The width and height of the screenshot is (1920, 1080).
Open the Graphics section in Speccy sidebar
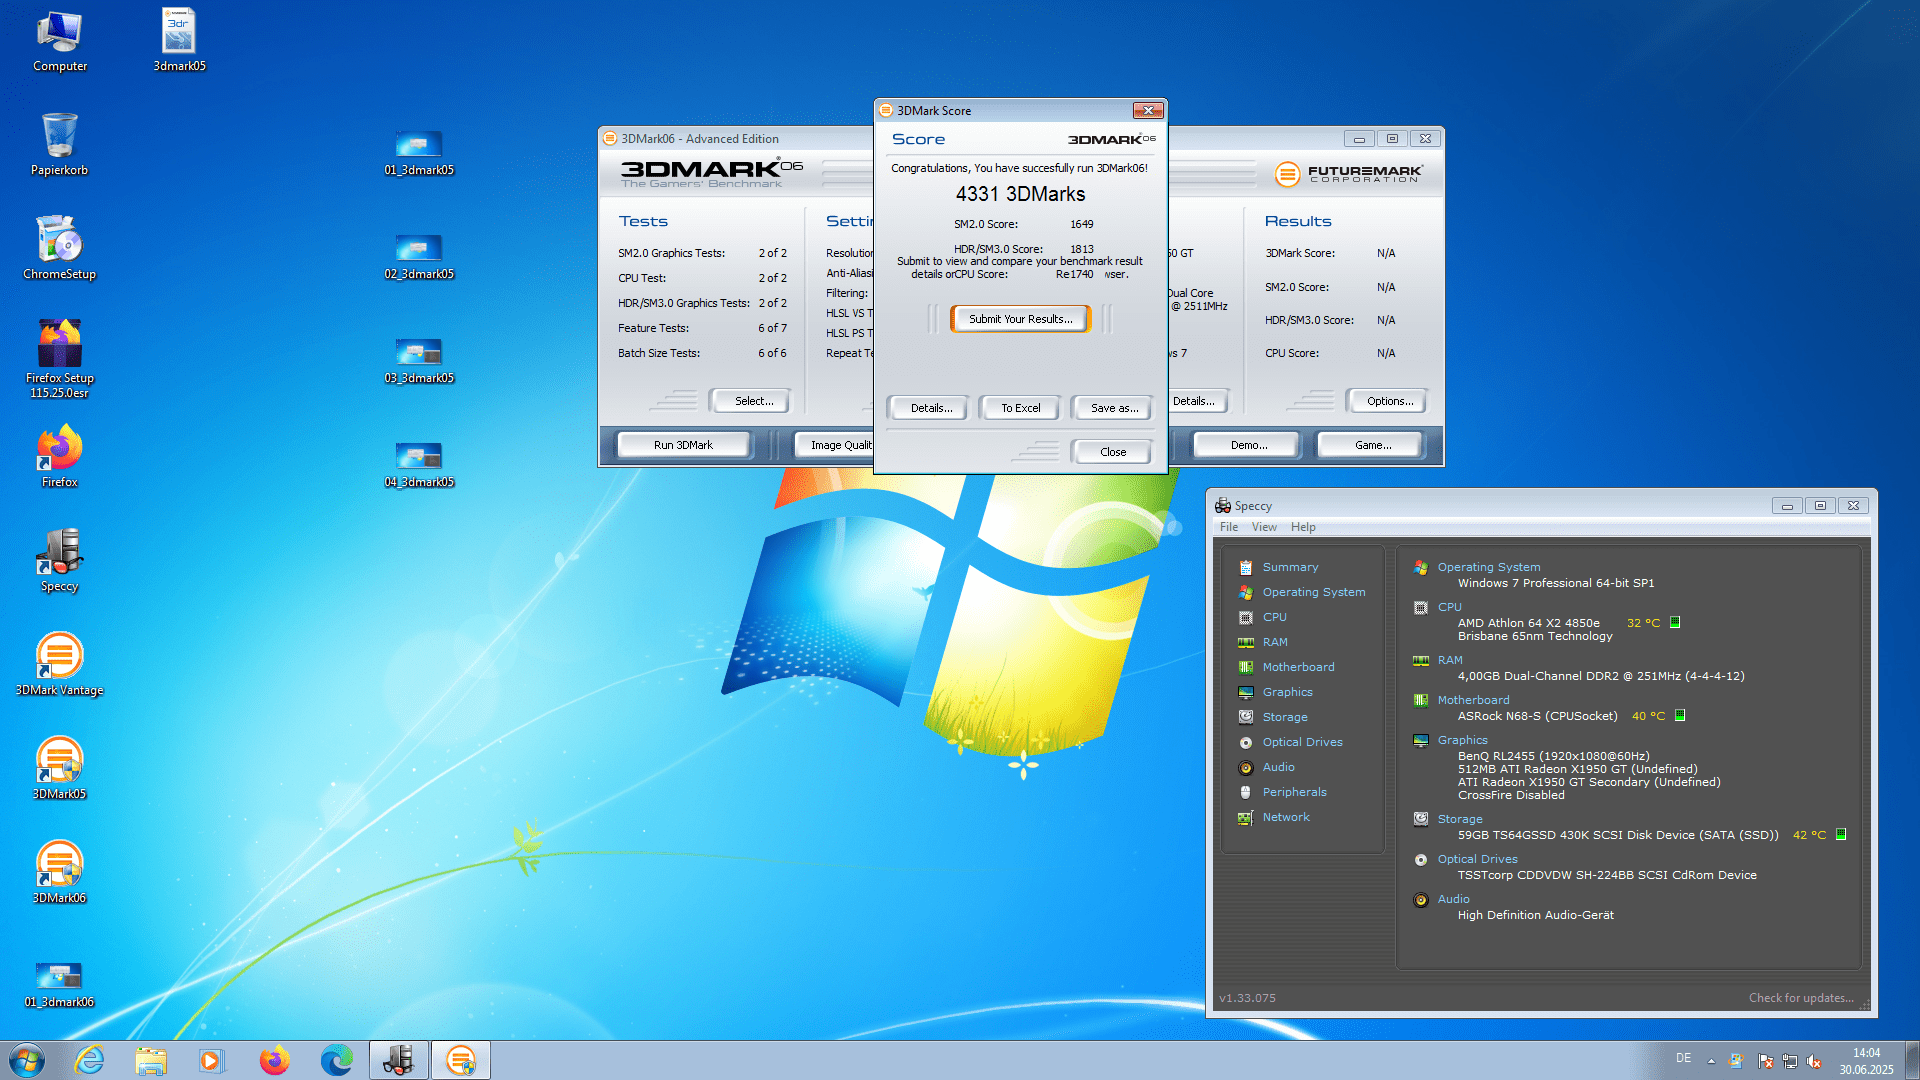tap(1287, 692)
